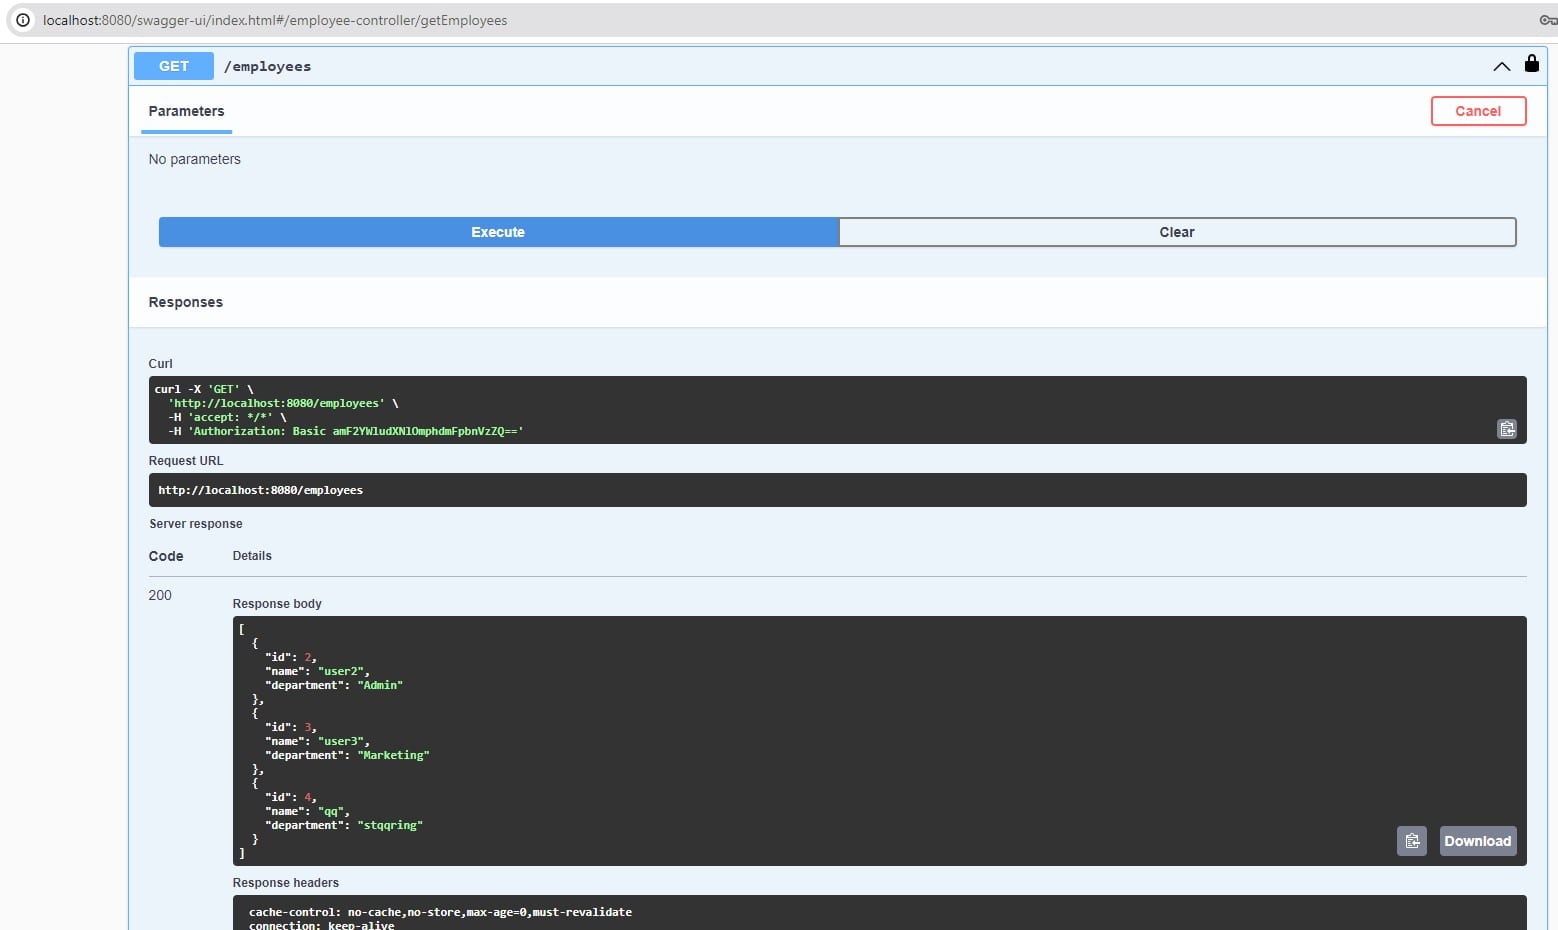Click the "user3" name value in the response
1558x930 pixels.
click(341, 741)
